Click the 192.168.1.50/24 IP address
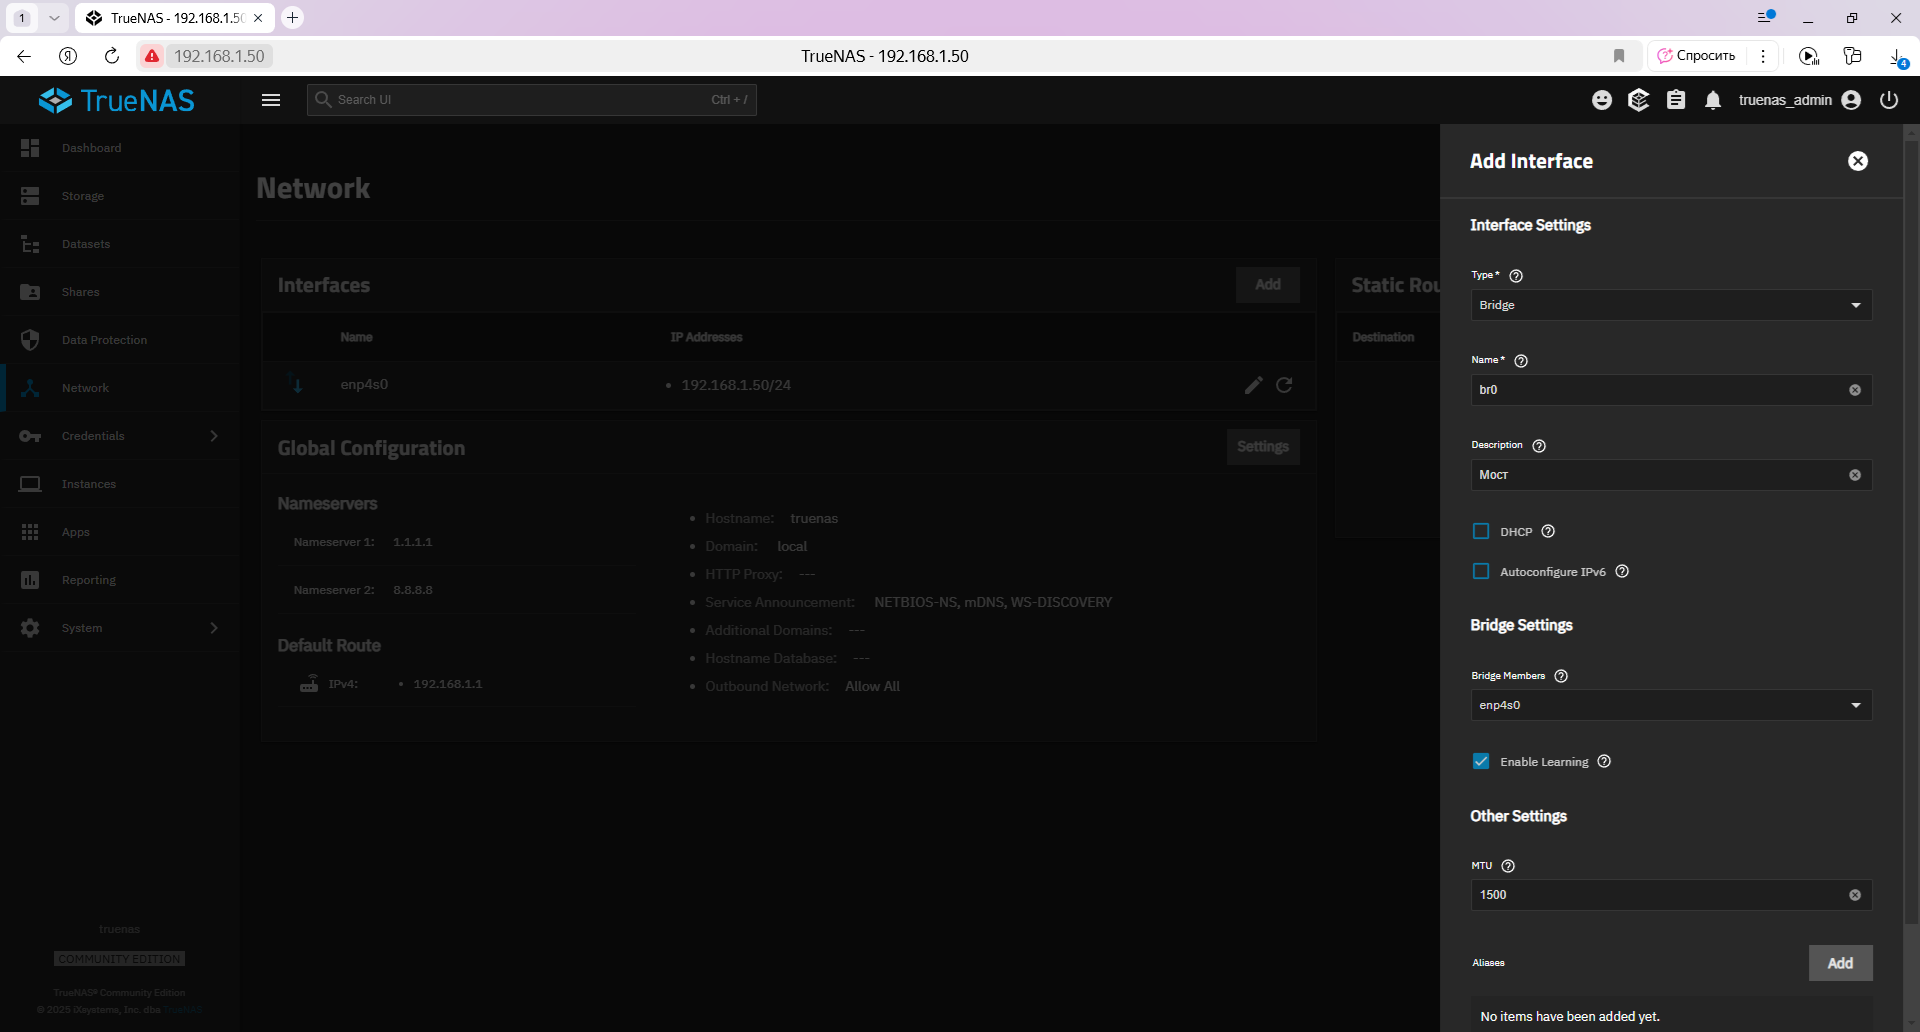 [736, 385]
